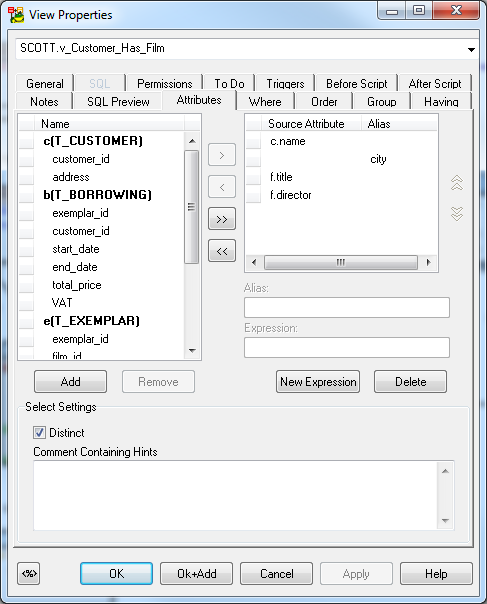The height and width of the screenshot is (604, 487).
Task: Click Comment Containing Hints scroll up arrow
Action: point(445,471)
